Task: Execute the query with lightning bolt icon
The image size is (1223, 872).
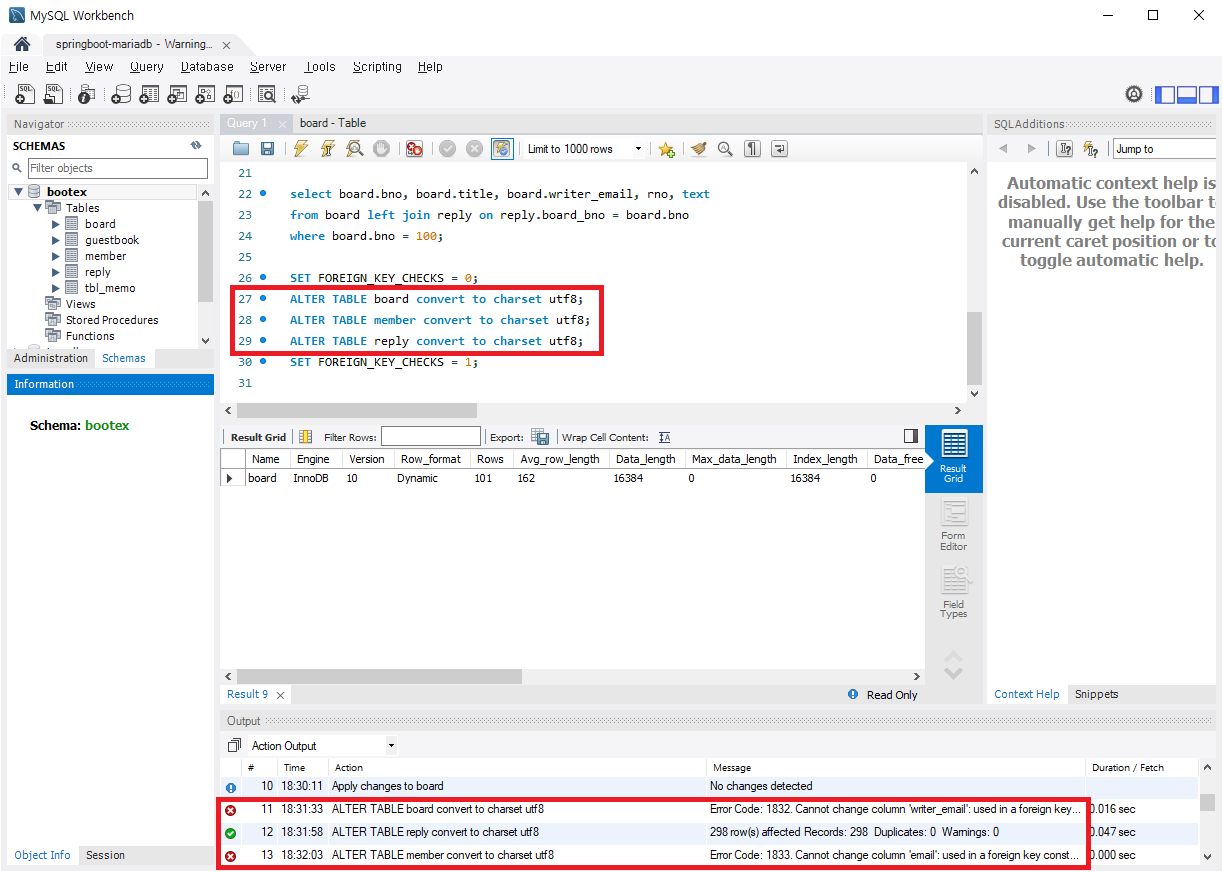Action: [301, 149]
